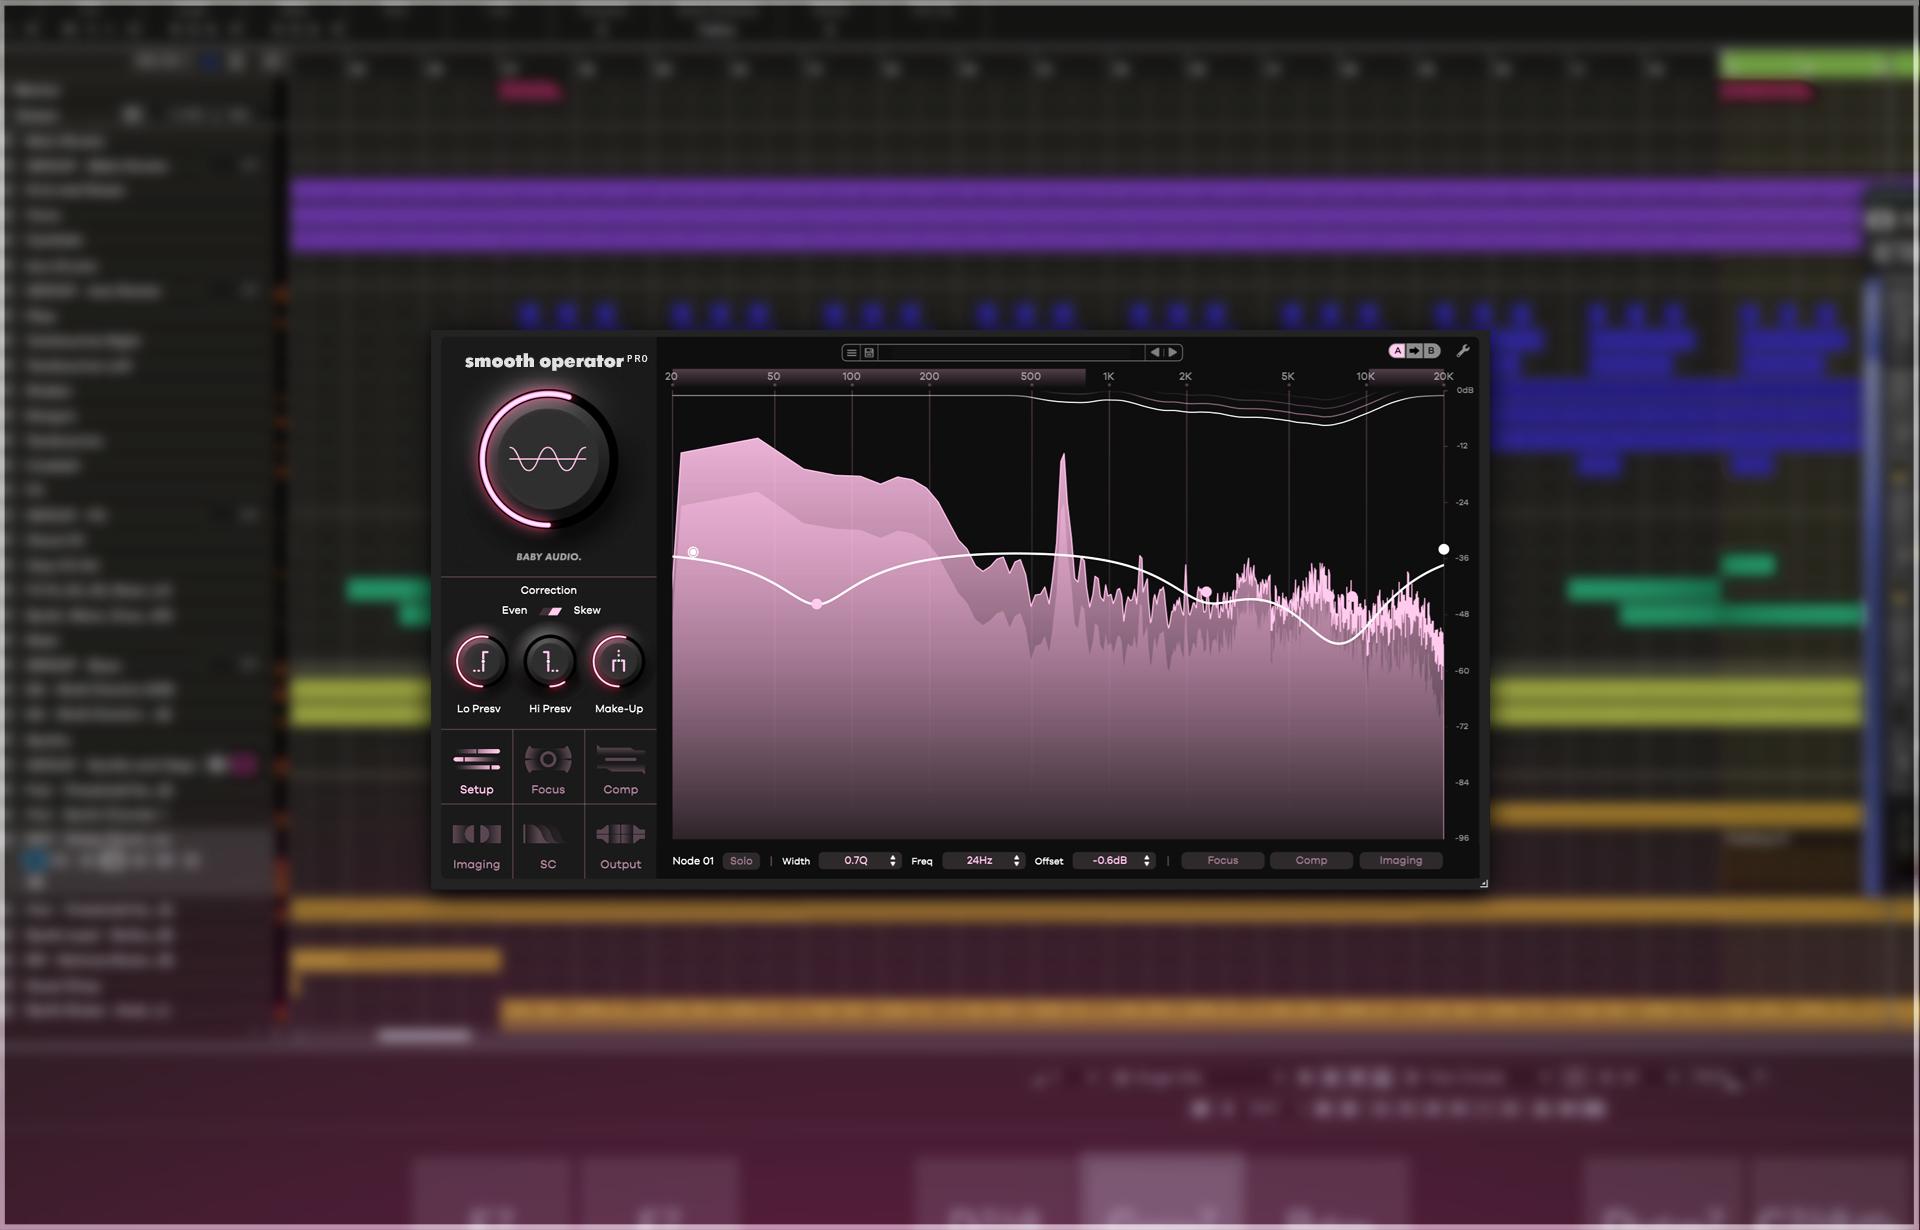Click the Offset parameter label
Viewport: 1920px width, 1230px height.
(x=1049, y=861)
